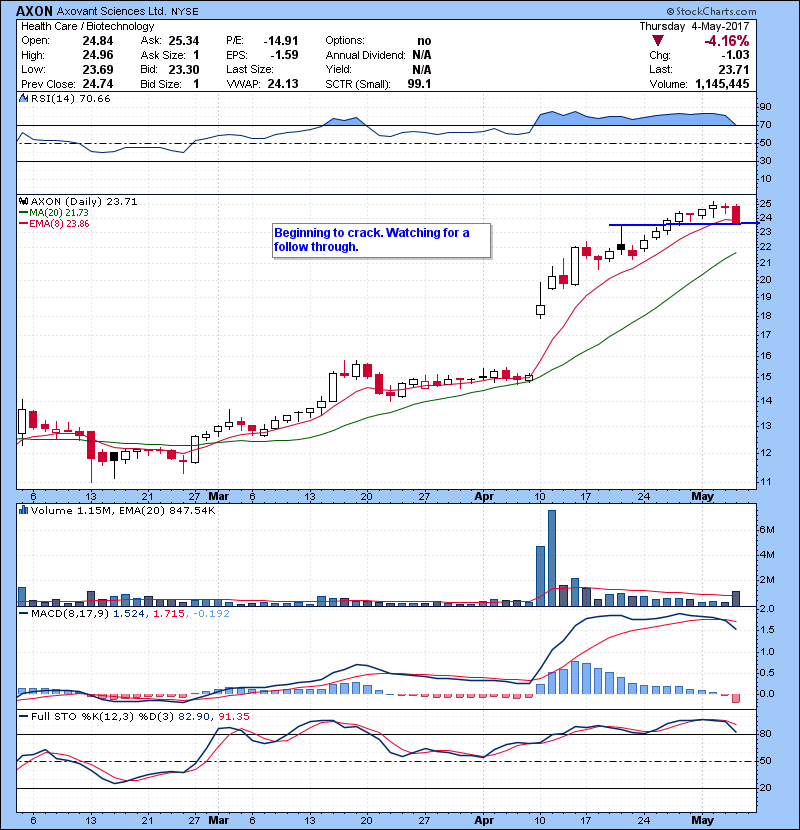This screenshot has width=800, height=830.
Task: Click the Low value 23.69
Action: click(x=98, y=69)
